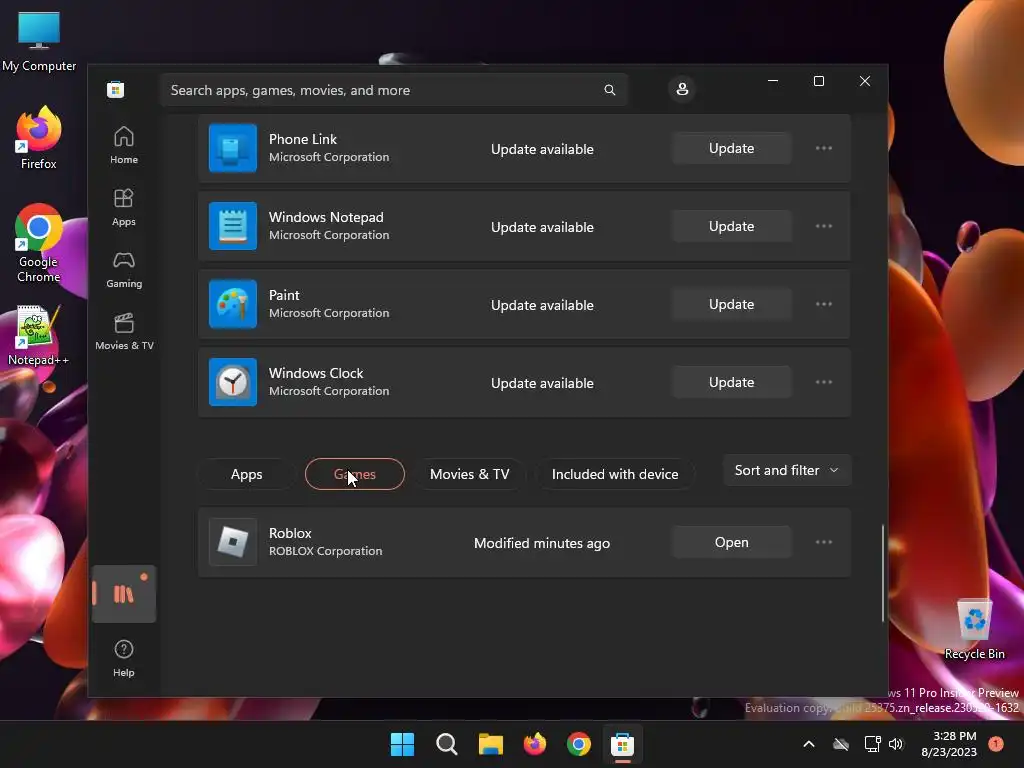Click 'Update available' text in Paint row
Image resolution: width=1024 pixels, height=768 pixels.
[x=542, y=305]
